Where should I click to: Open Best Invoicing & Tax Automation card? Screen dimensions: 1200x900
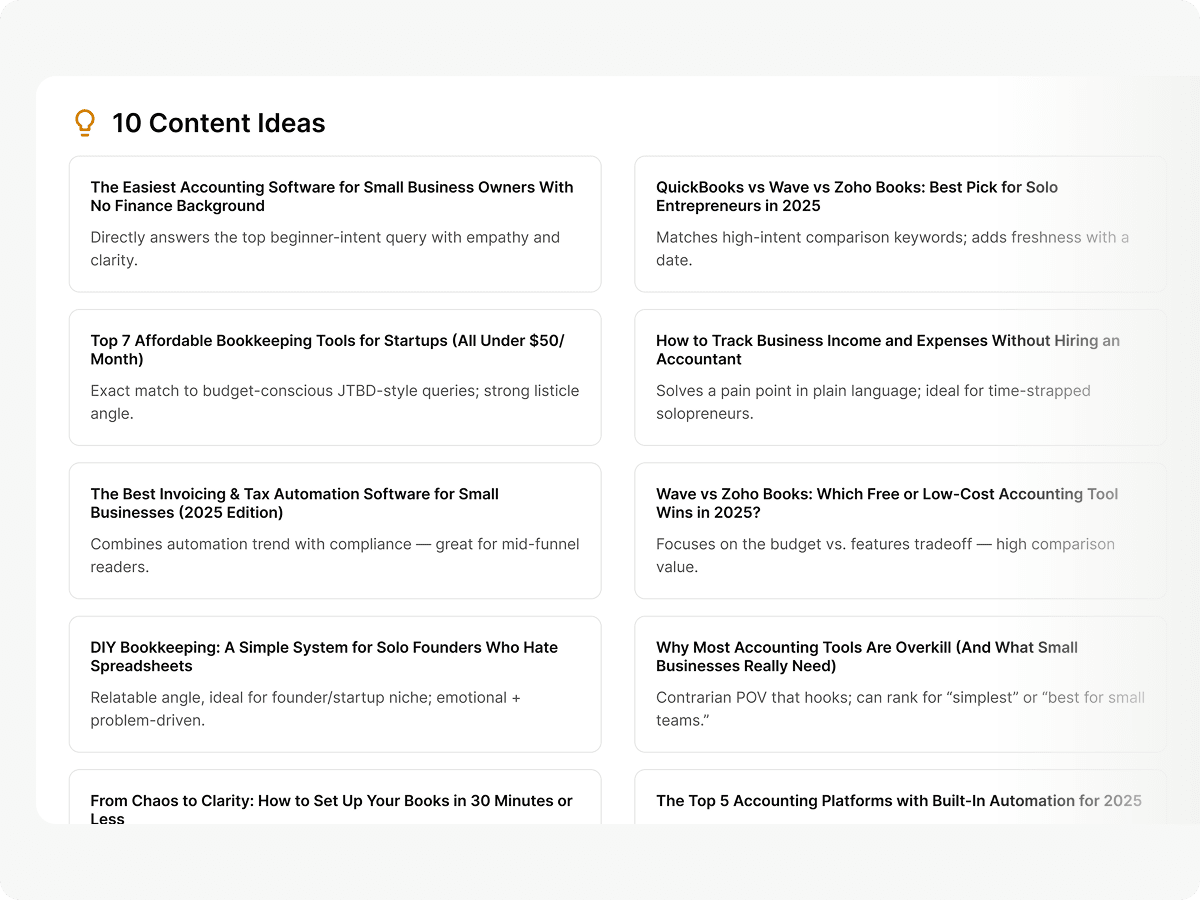[x=294, y=503]
